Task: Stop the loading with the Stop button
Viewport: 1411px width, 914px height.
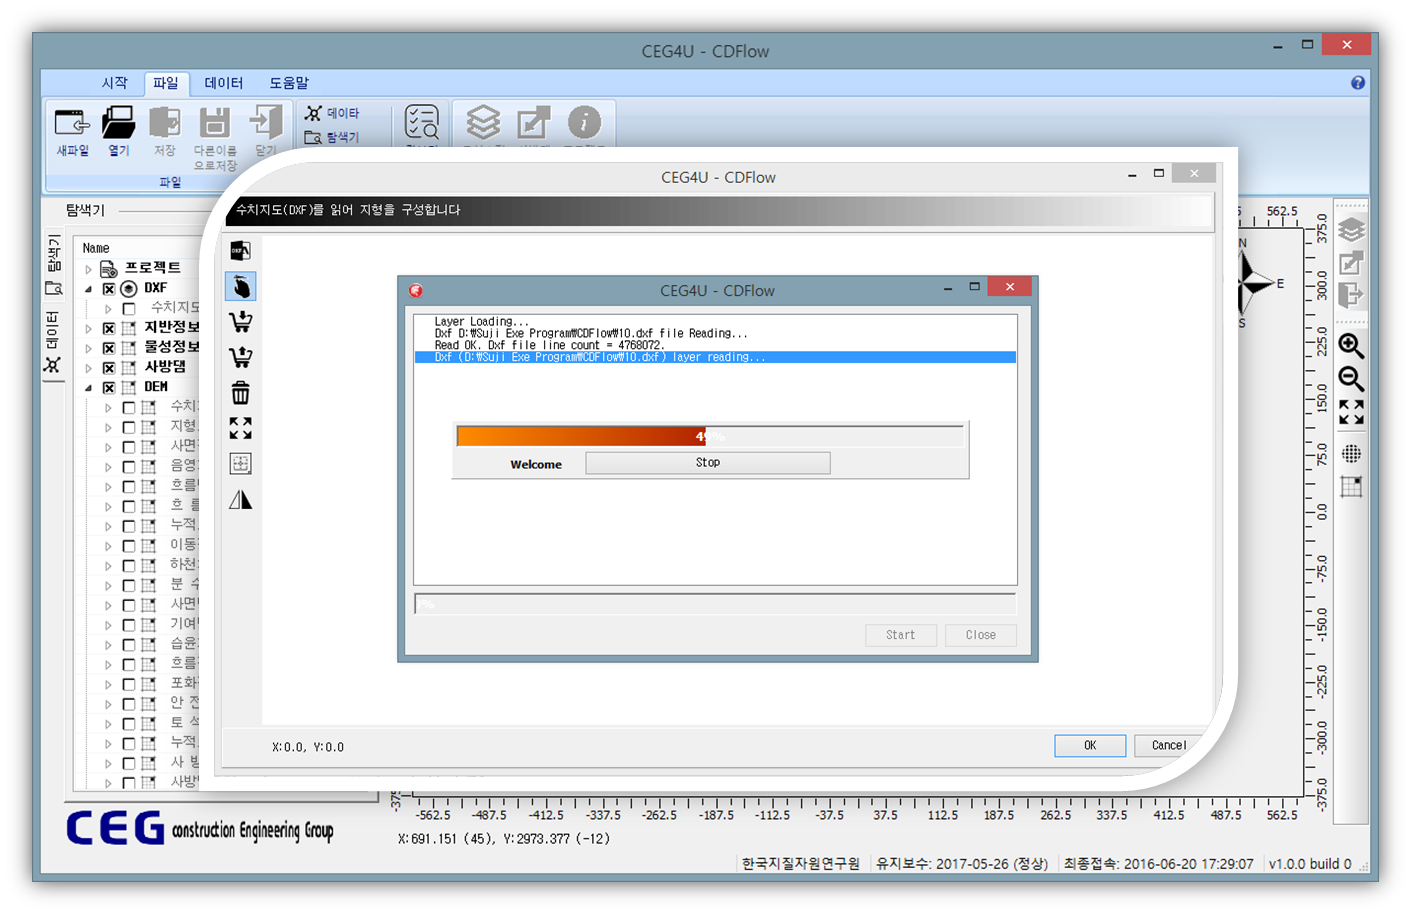Action: tap(708, 463)
